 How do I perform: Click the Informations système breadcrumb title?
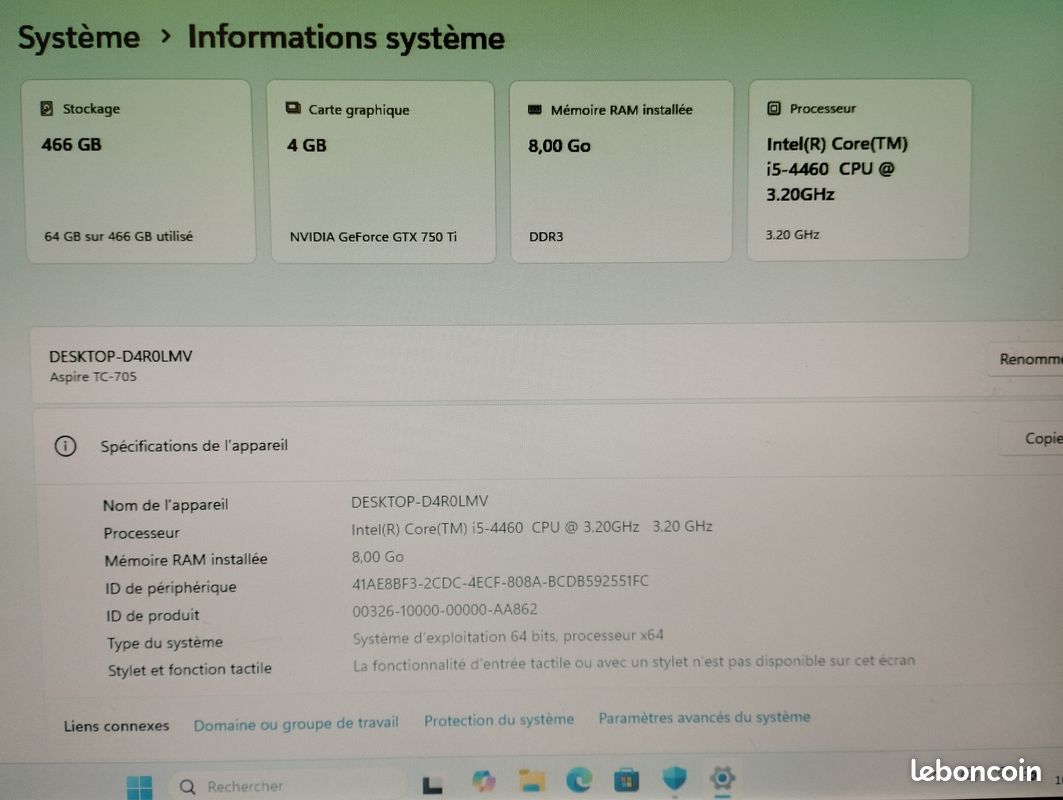click(x=346, y=37)
